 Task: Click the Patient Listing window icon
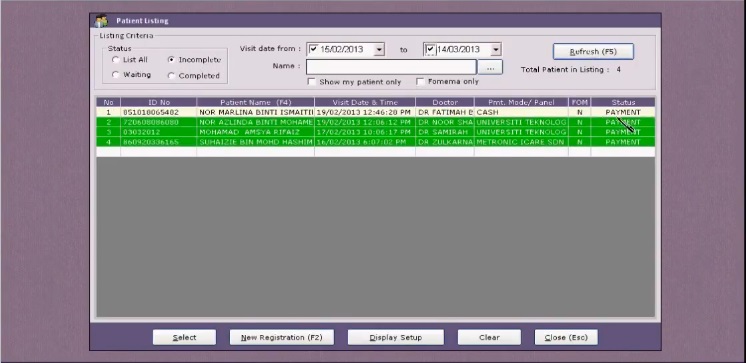[101, 21]
